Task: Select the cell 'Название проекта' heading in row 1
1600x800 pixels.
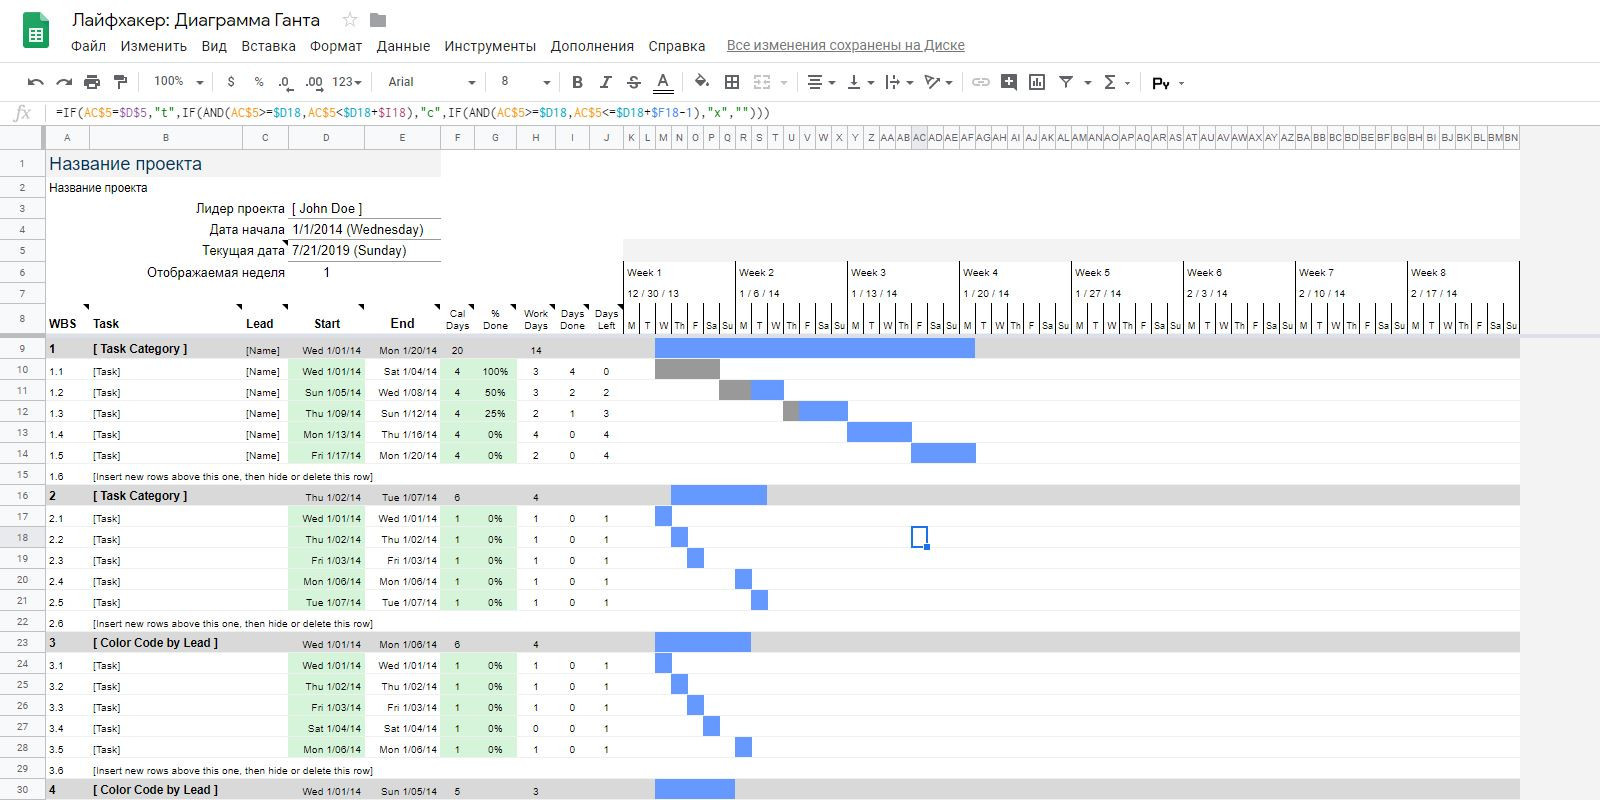Action: [243, 164]
